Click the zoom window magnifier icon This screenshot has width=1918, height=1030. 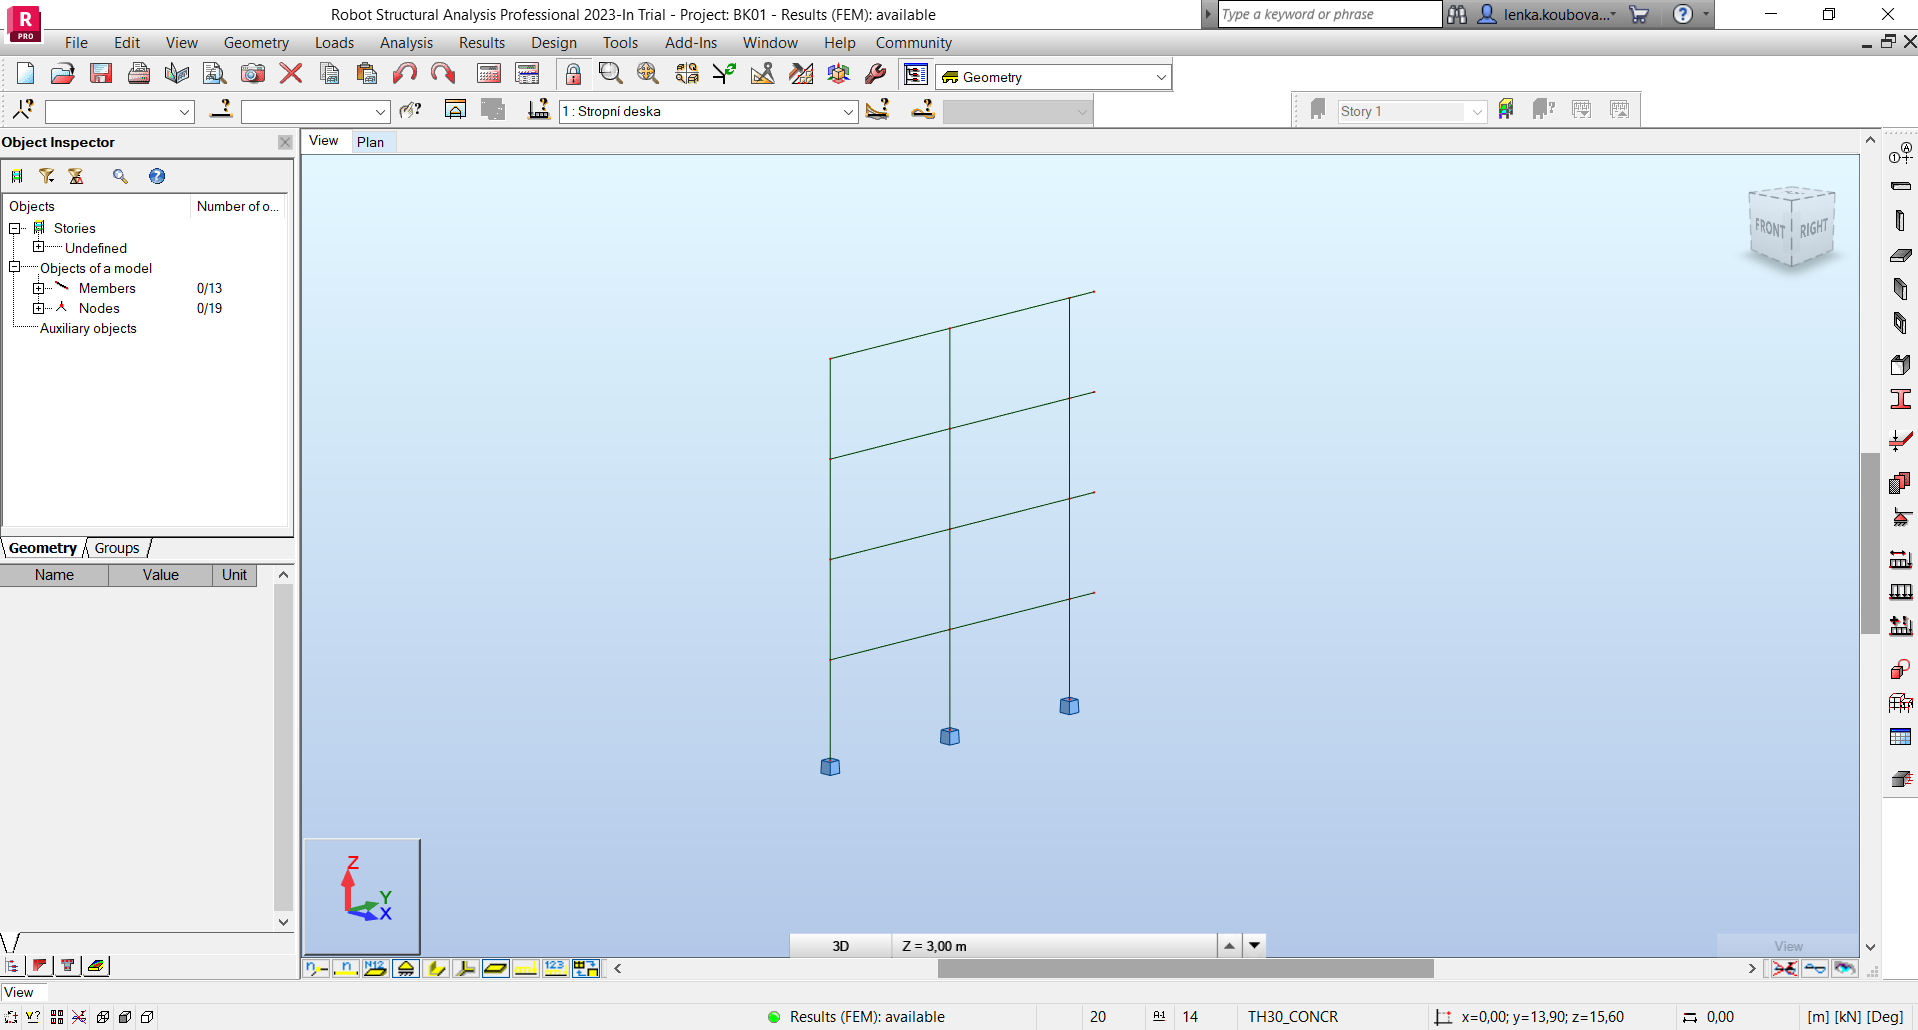[x=610, y=73]
